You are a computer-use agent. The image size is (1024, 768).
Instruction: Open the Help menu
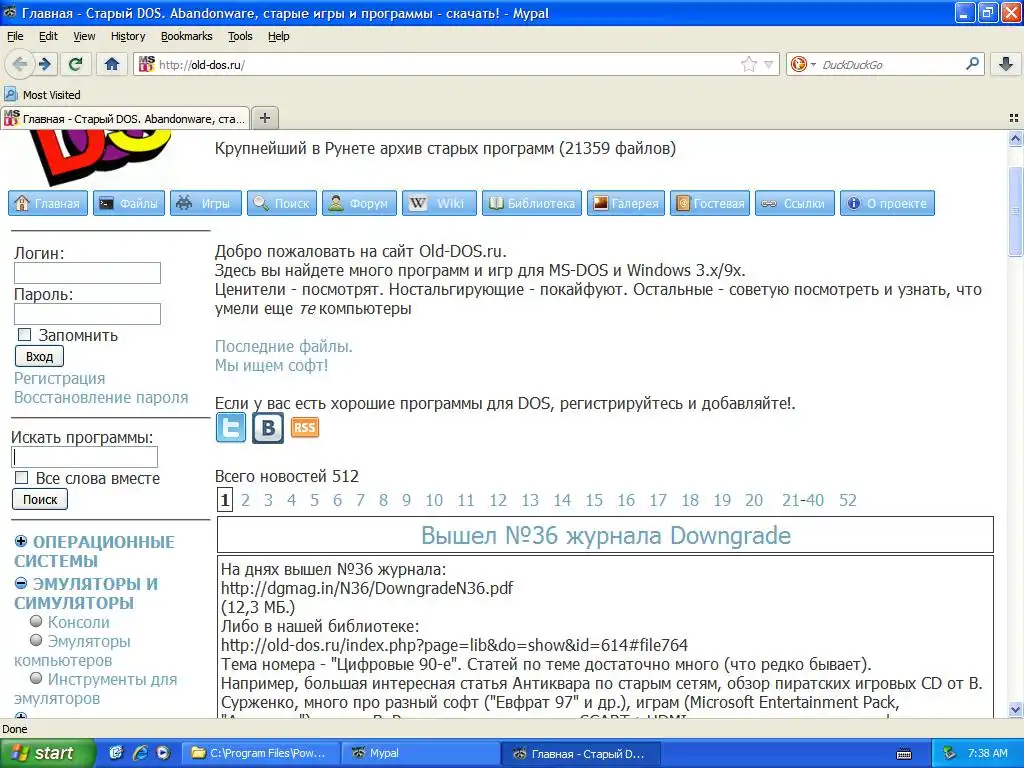coord(279,36)
